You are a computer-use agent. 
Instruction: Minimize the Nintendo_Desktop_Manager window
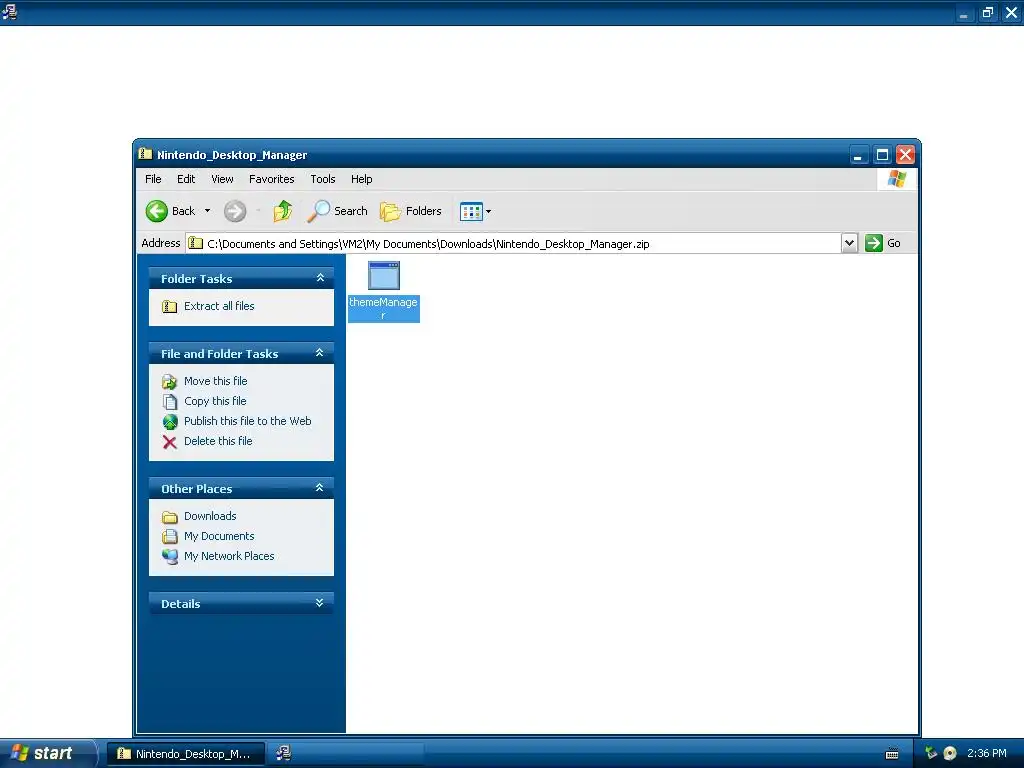click(x=859, y=155)
